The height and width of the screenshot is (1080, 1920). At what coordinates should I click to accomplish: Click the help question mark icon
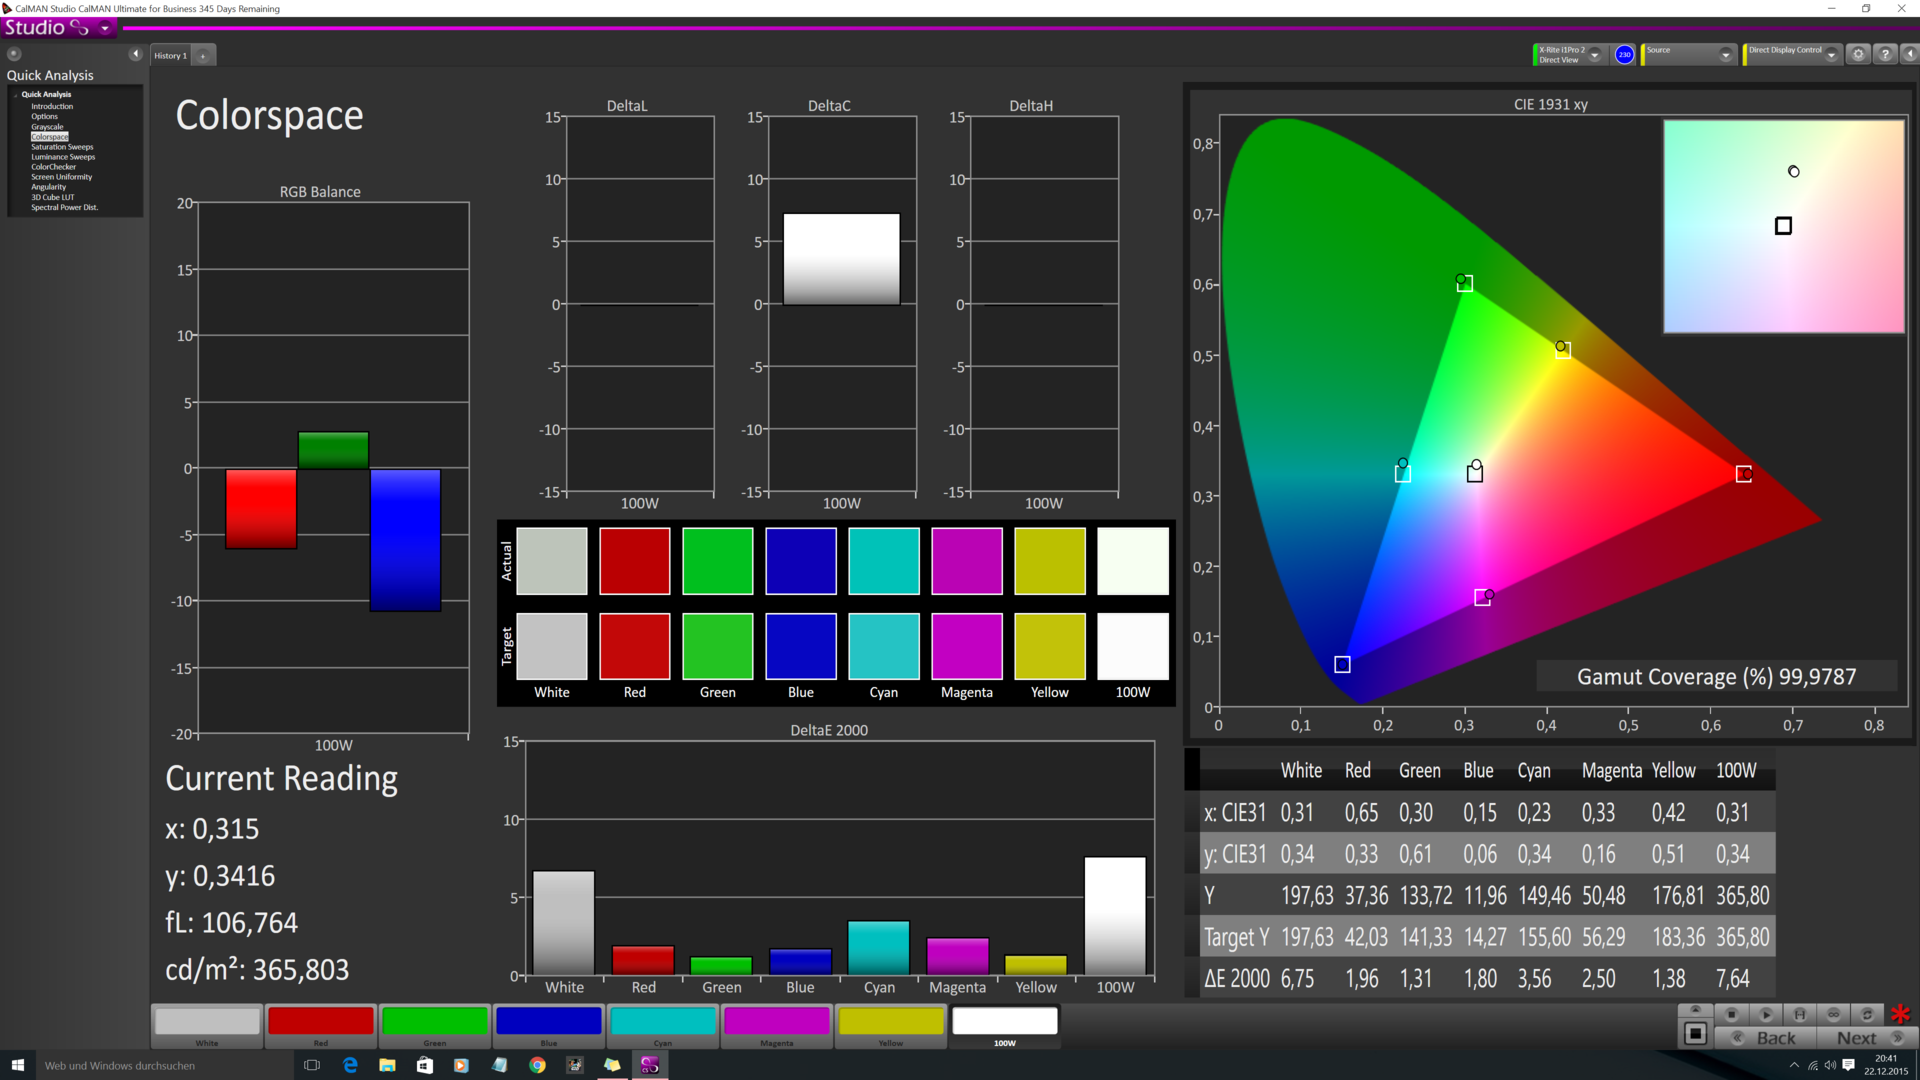[x=1885, y=55]
